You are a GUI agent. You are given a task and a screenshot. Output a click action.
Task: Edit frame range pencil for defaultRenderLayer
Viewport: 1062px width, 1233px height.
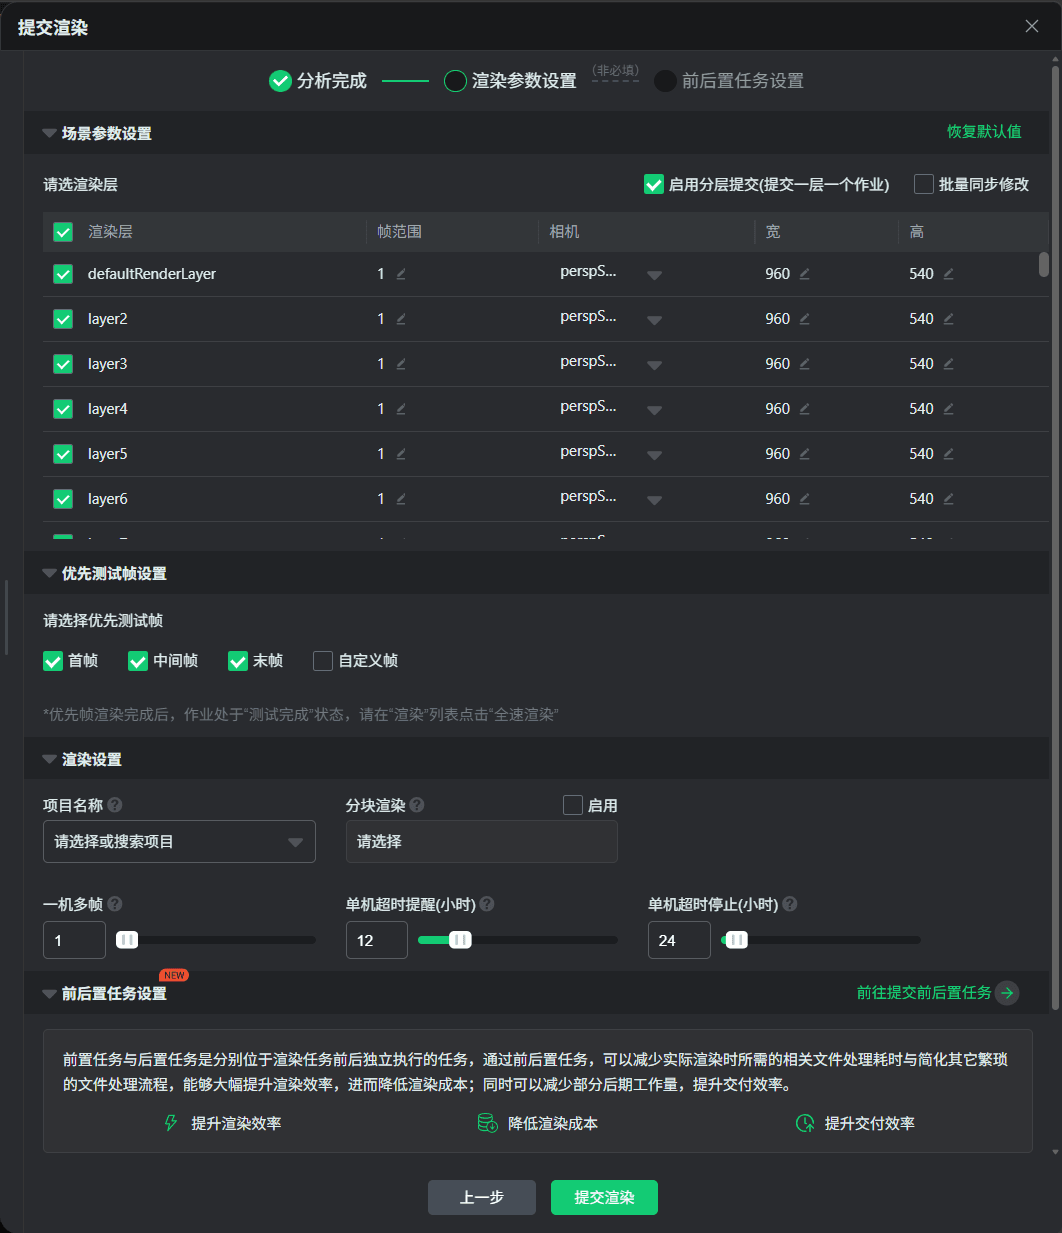401,274
